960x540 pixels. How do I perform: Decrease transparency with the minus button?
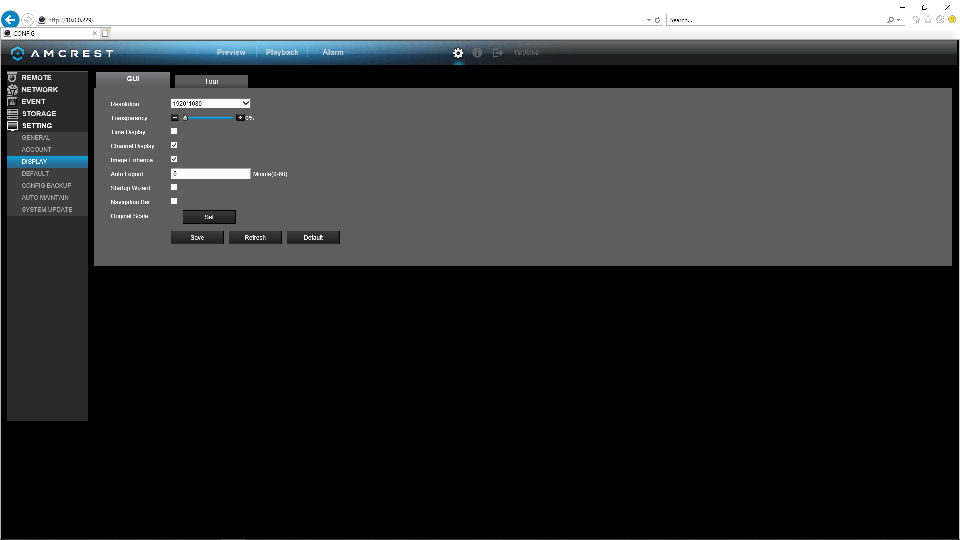[x=175, y=118]
